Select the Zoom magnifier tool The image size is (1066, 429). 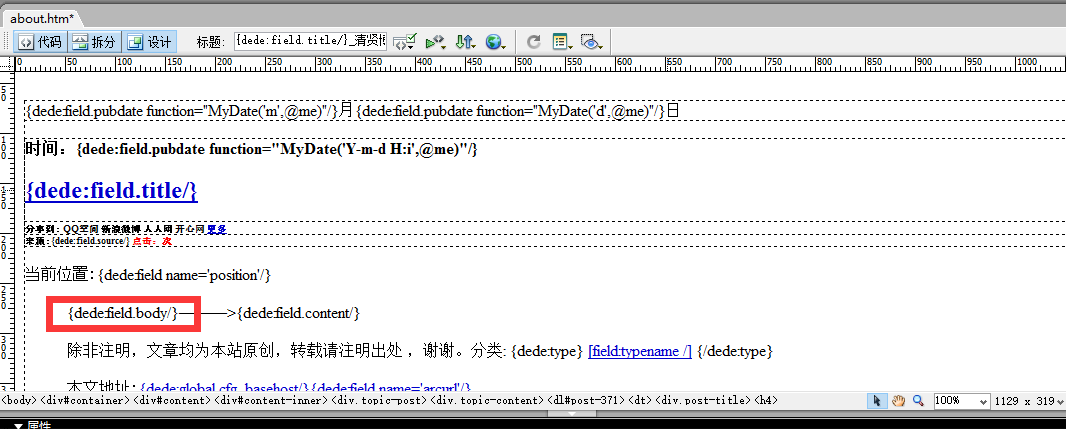pos(918,401)
